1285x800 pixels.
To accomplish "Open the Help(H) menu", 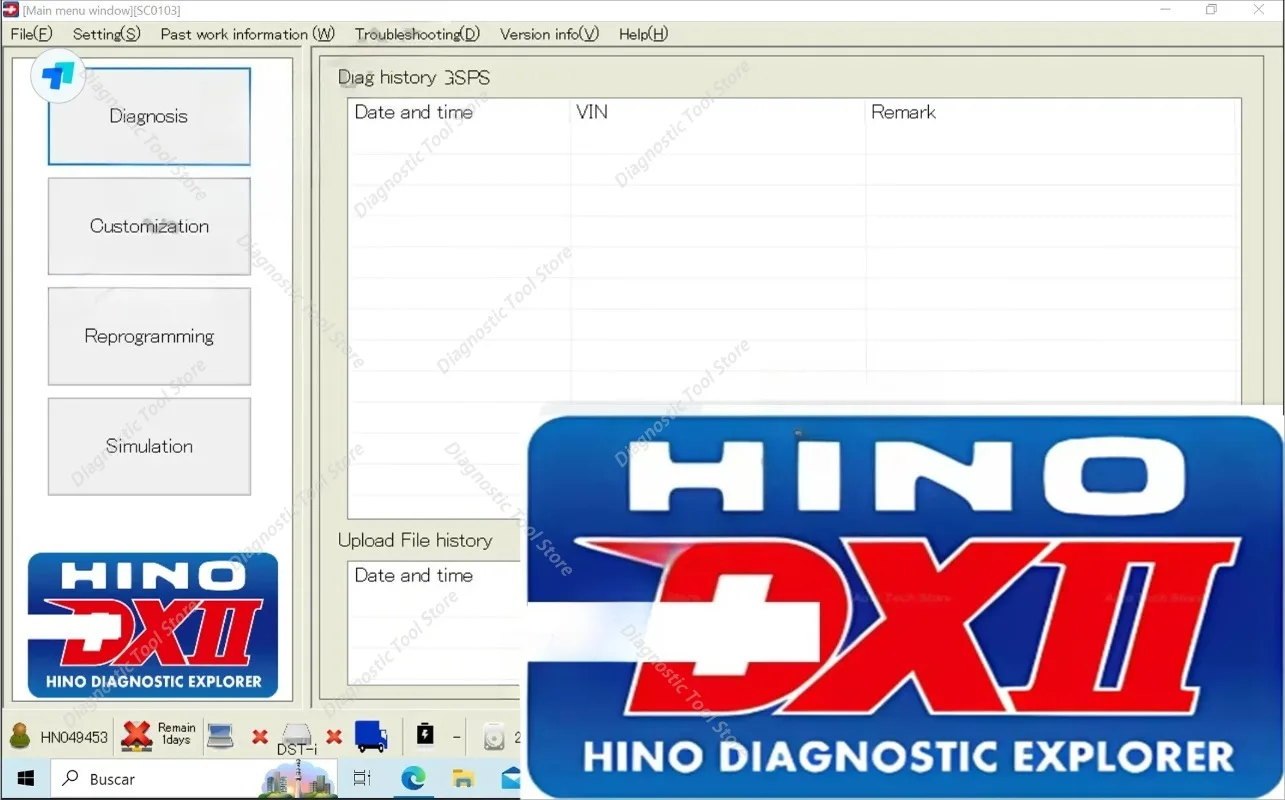I will pyautogui.click(x=643, y=34).
